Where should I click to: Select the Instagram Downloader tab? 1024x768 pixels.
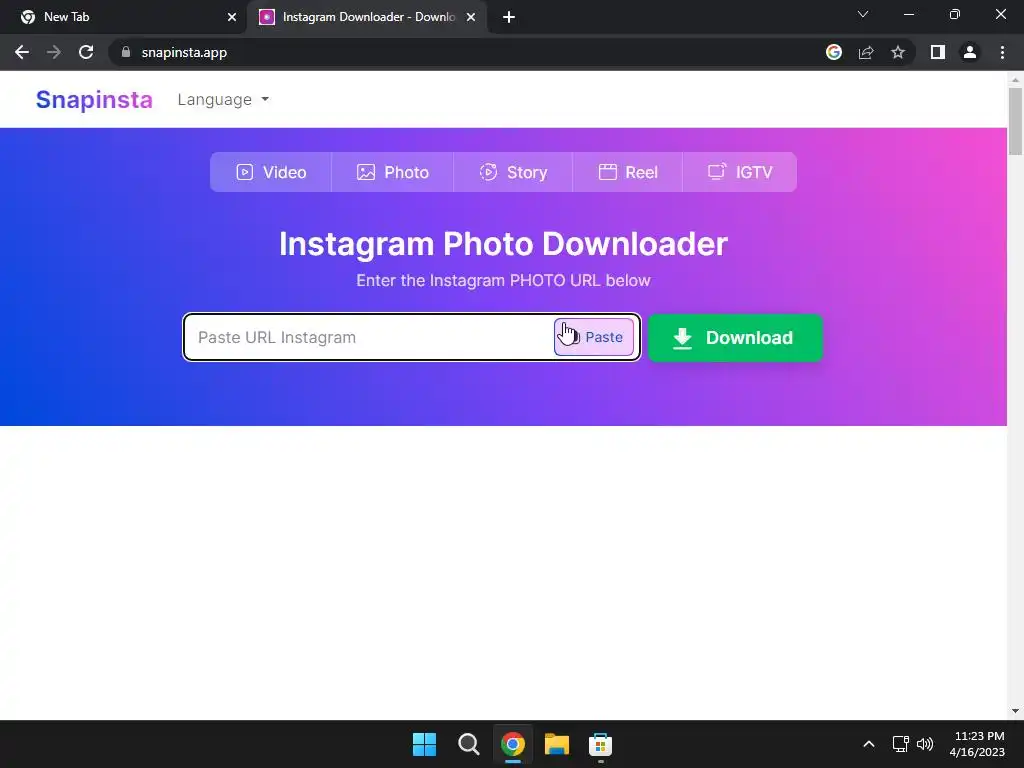coord(369,17)
